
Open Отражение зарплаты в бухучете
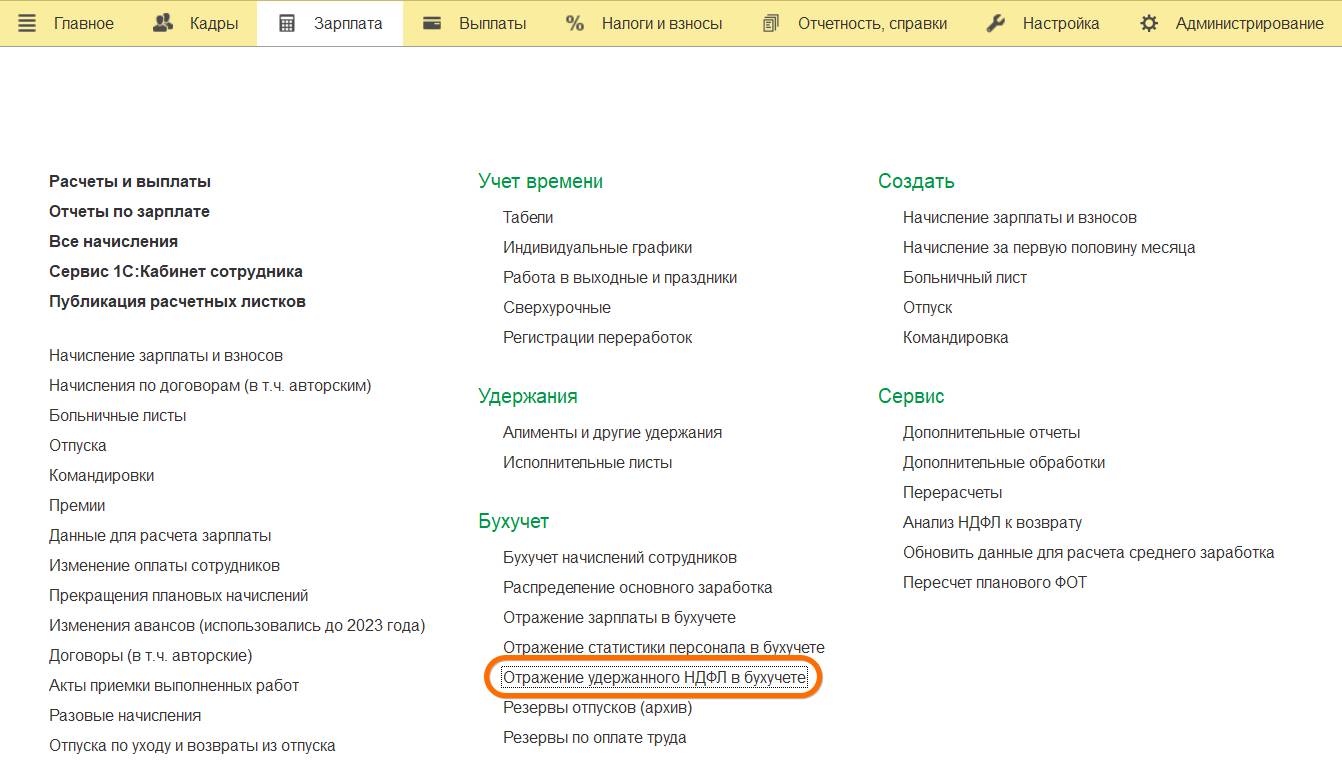[619, 618]
